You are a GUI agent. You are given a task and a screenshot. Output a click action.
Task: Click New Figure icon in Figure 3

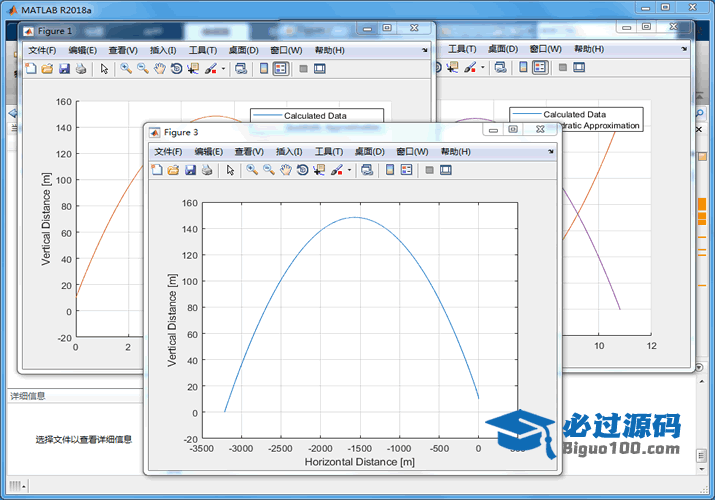click(x=157, y=170)
